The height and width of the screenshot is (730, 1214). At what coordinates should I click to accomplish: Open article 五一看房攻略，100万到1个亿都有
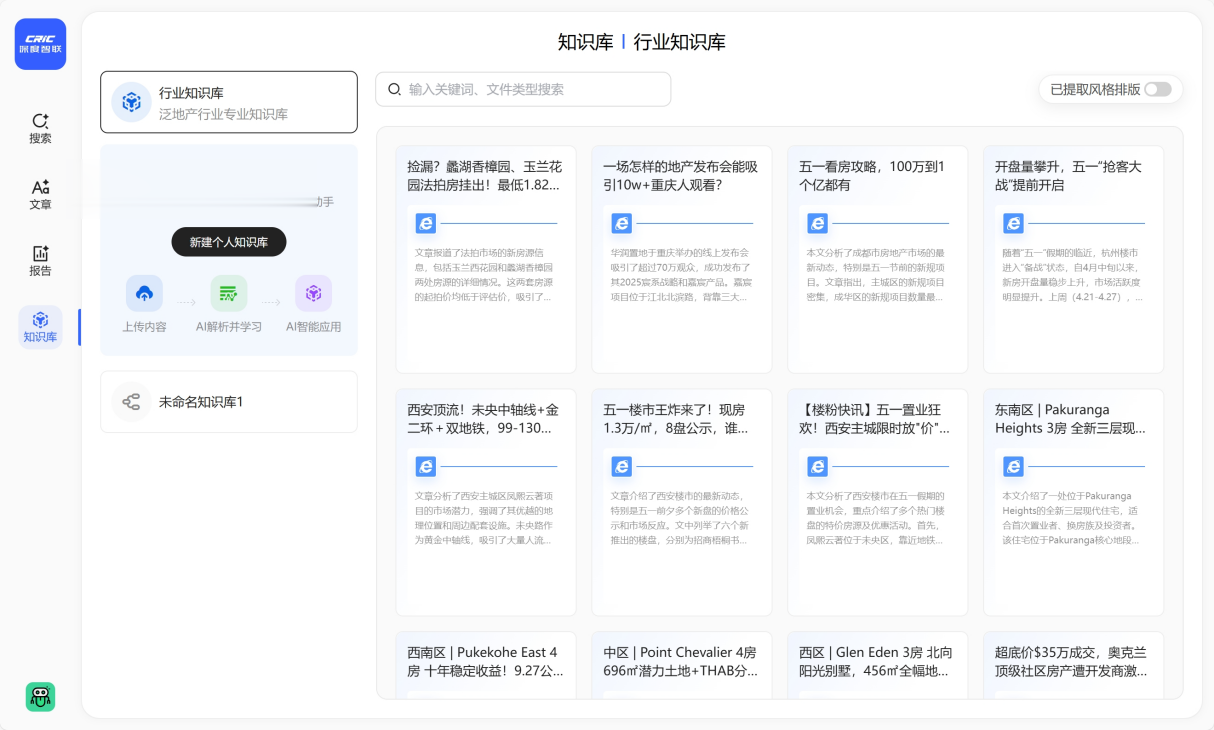point(877,259)
